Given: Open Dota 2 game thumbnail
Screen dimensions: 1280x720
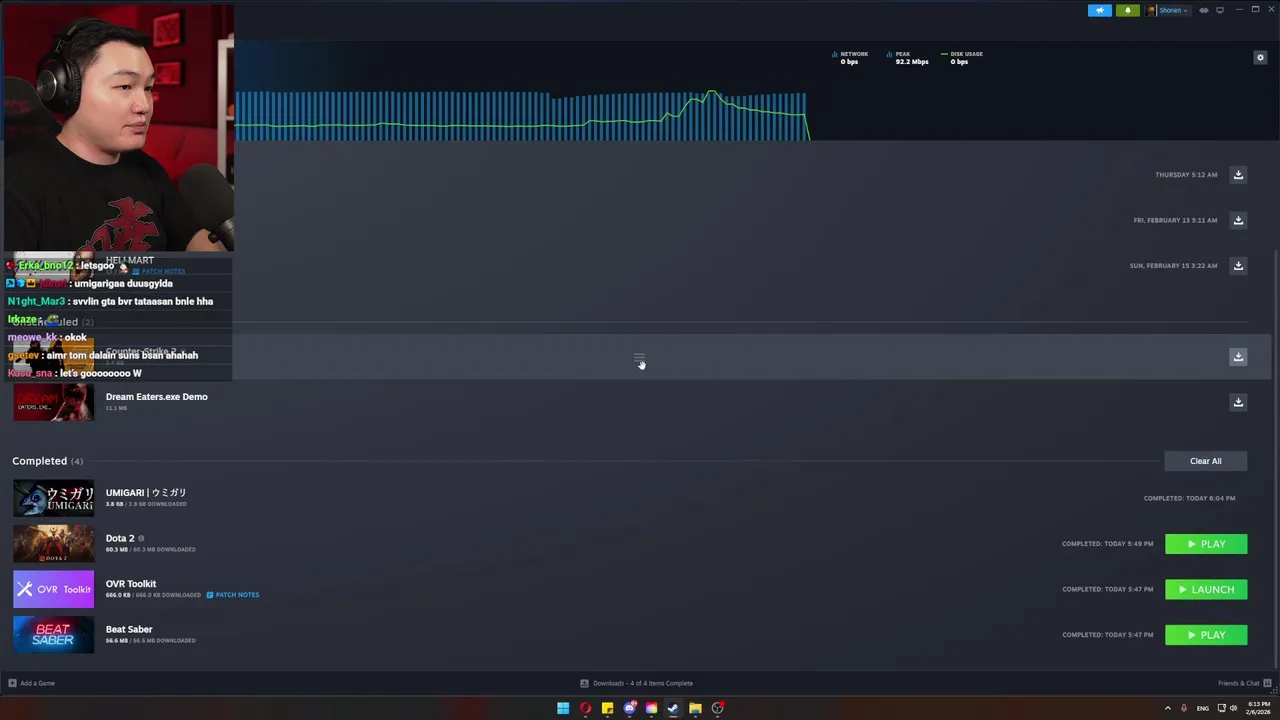Looking at the screenshot, I should 53,544.
